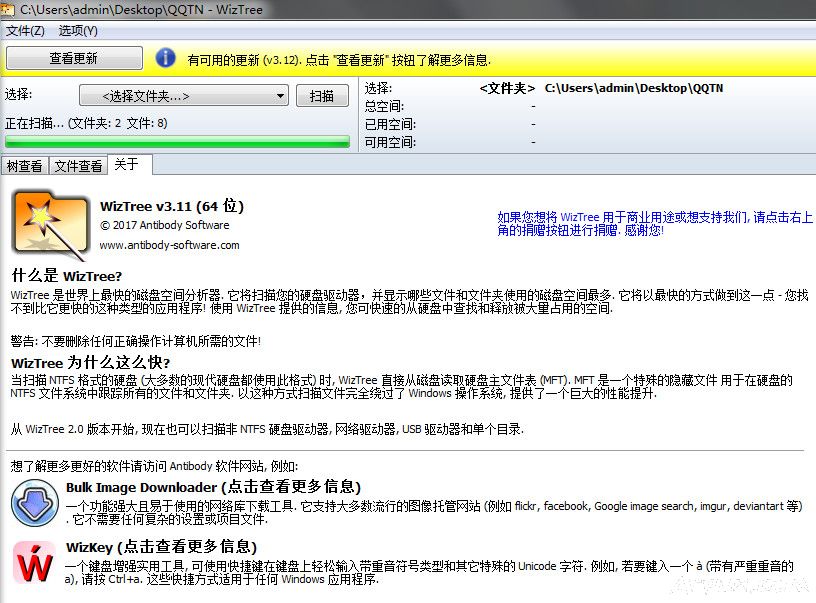Click the red WizKey icon
The width and height of the screenshot is (816, 603).
[36, 564]
